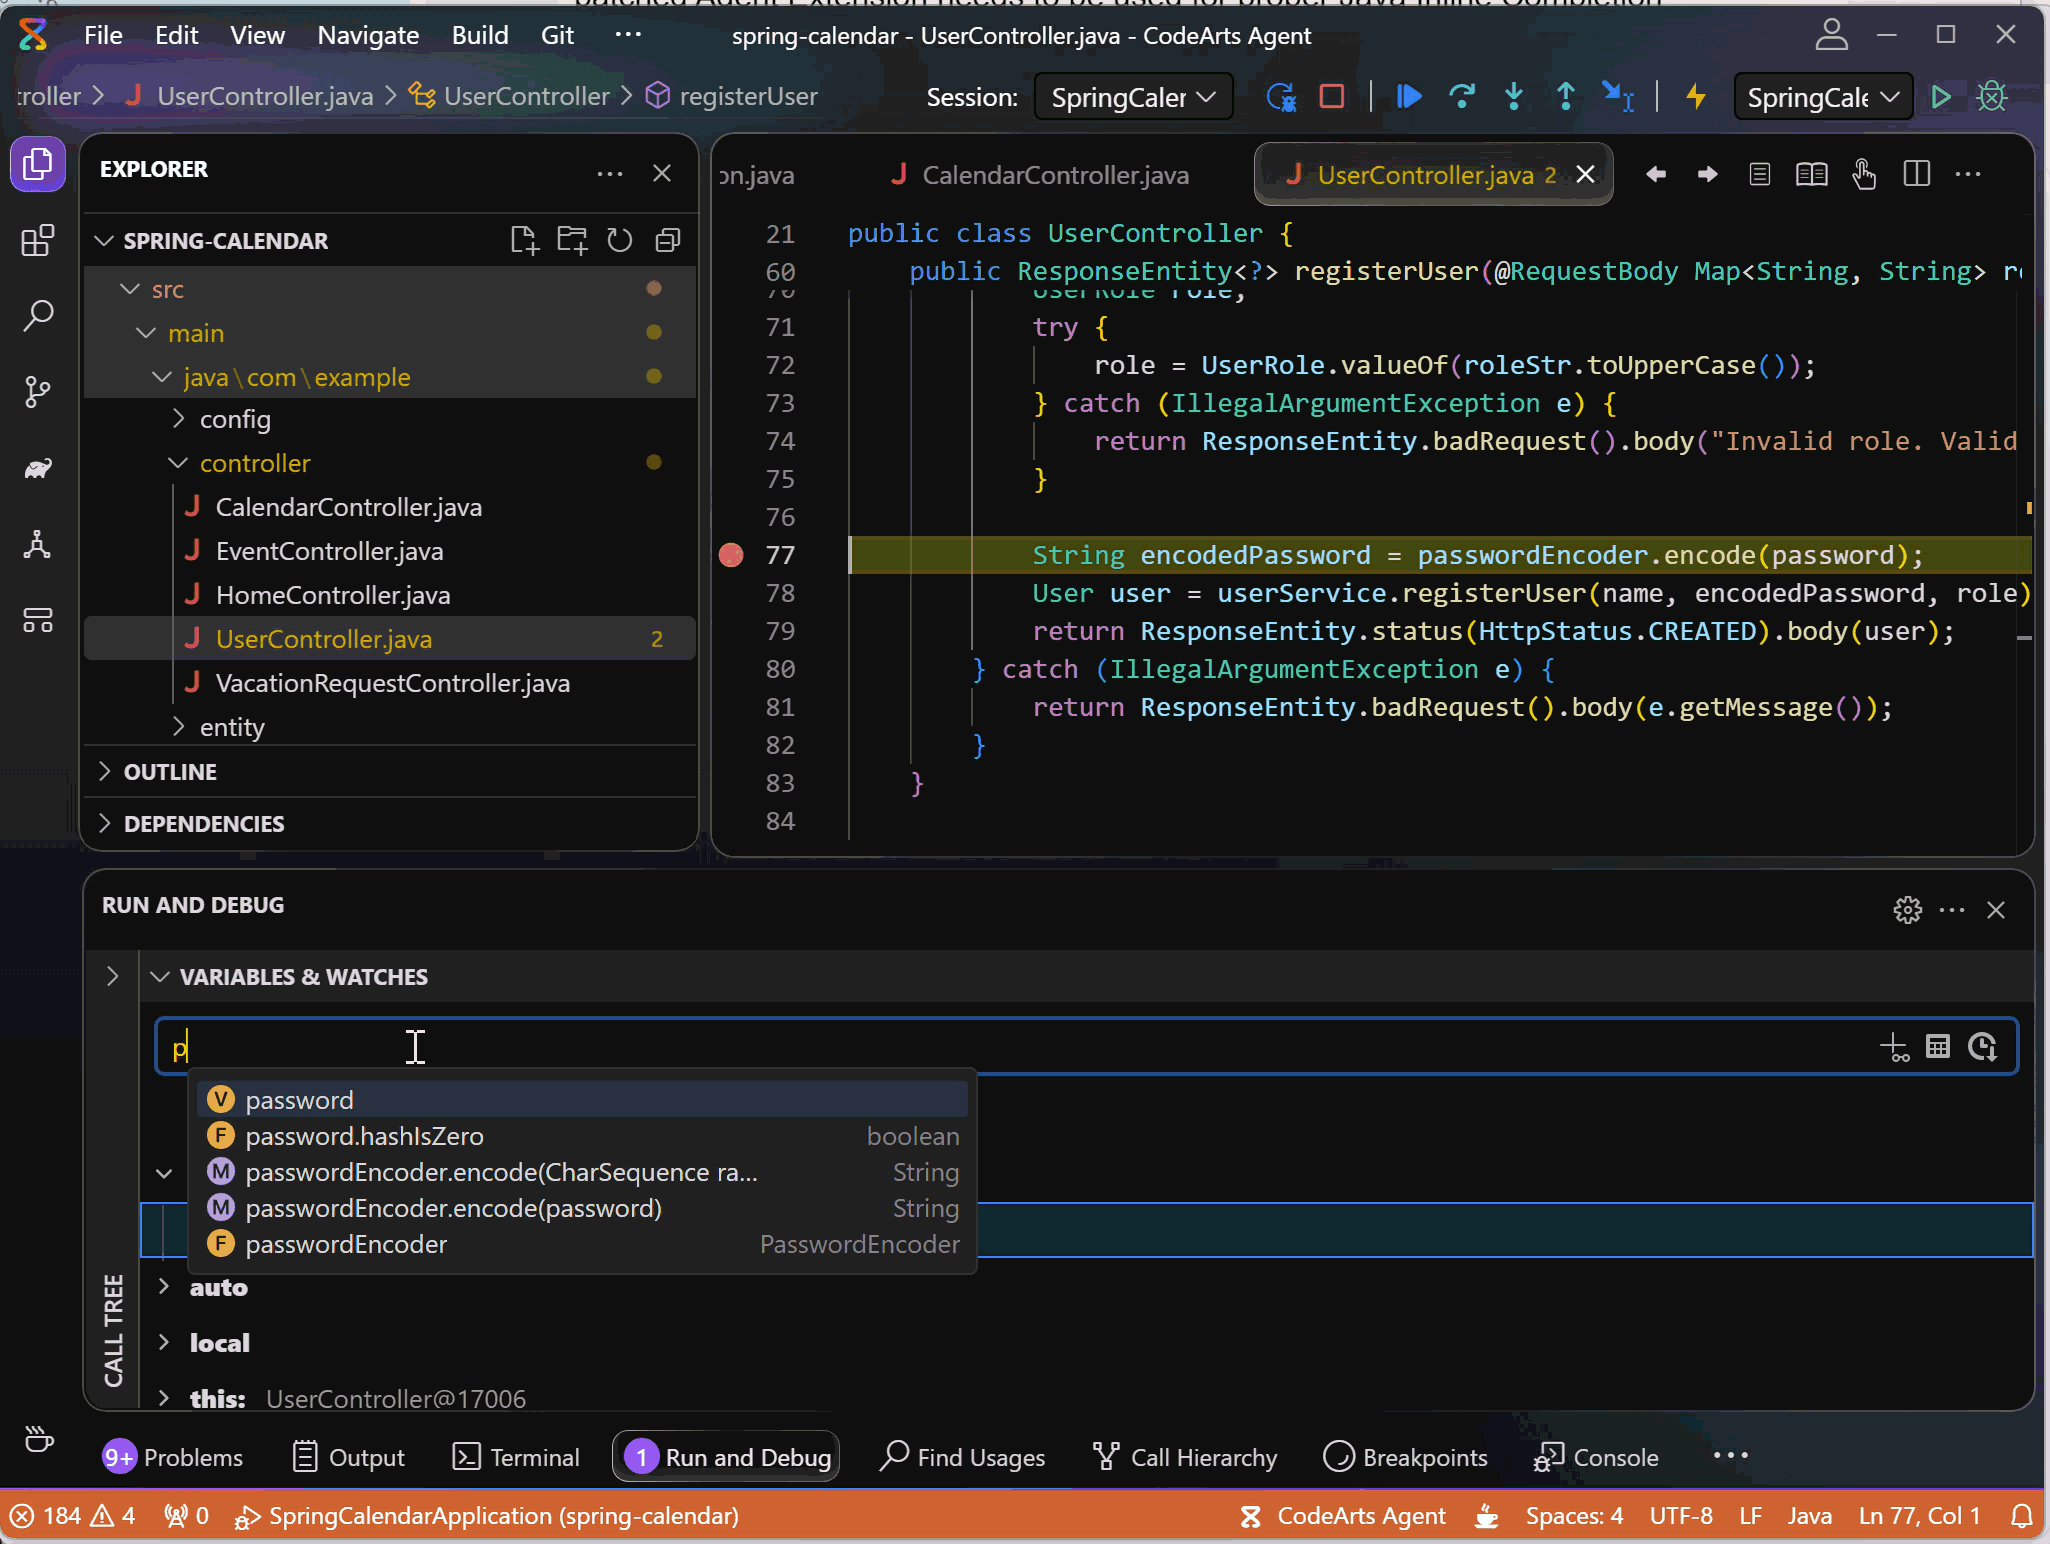Open the Terminal panel button
The image size is (2050, 1544).
pyautogui.click(x=517, y=1457)
